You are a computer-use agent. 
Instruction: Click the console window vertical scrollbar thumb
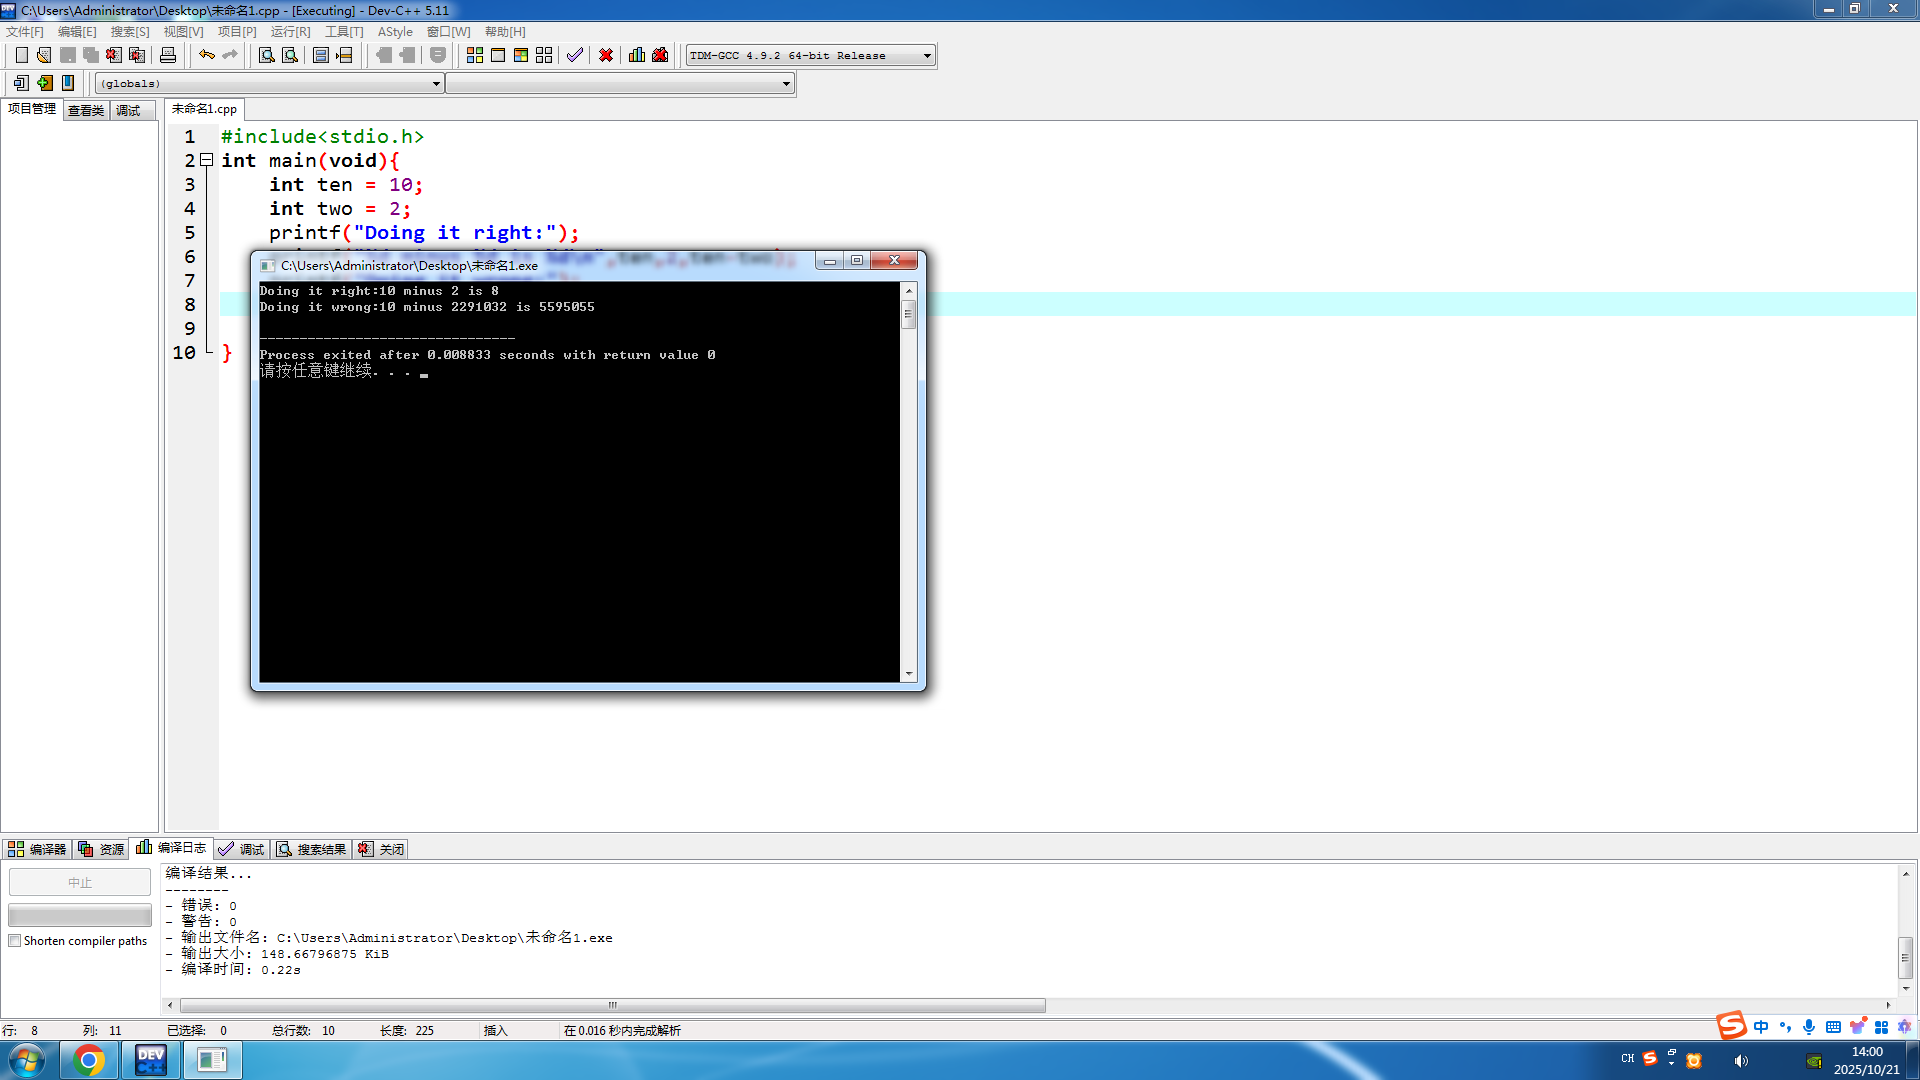pos(908,314)
